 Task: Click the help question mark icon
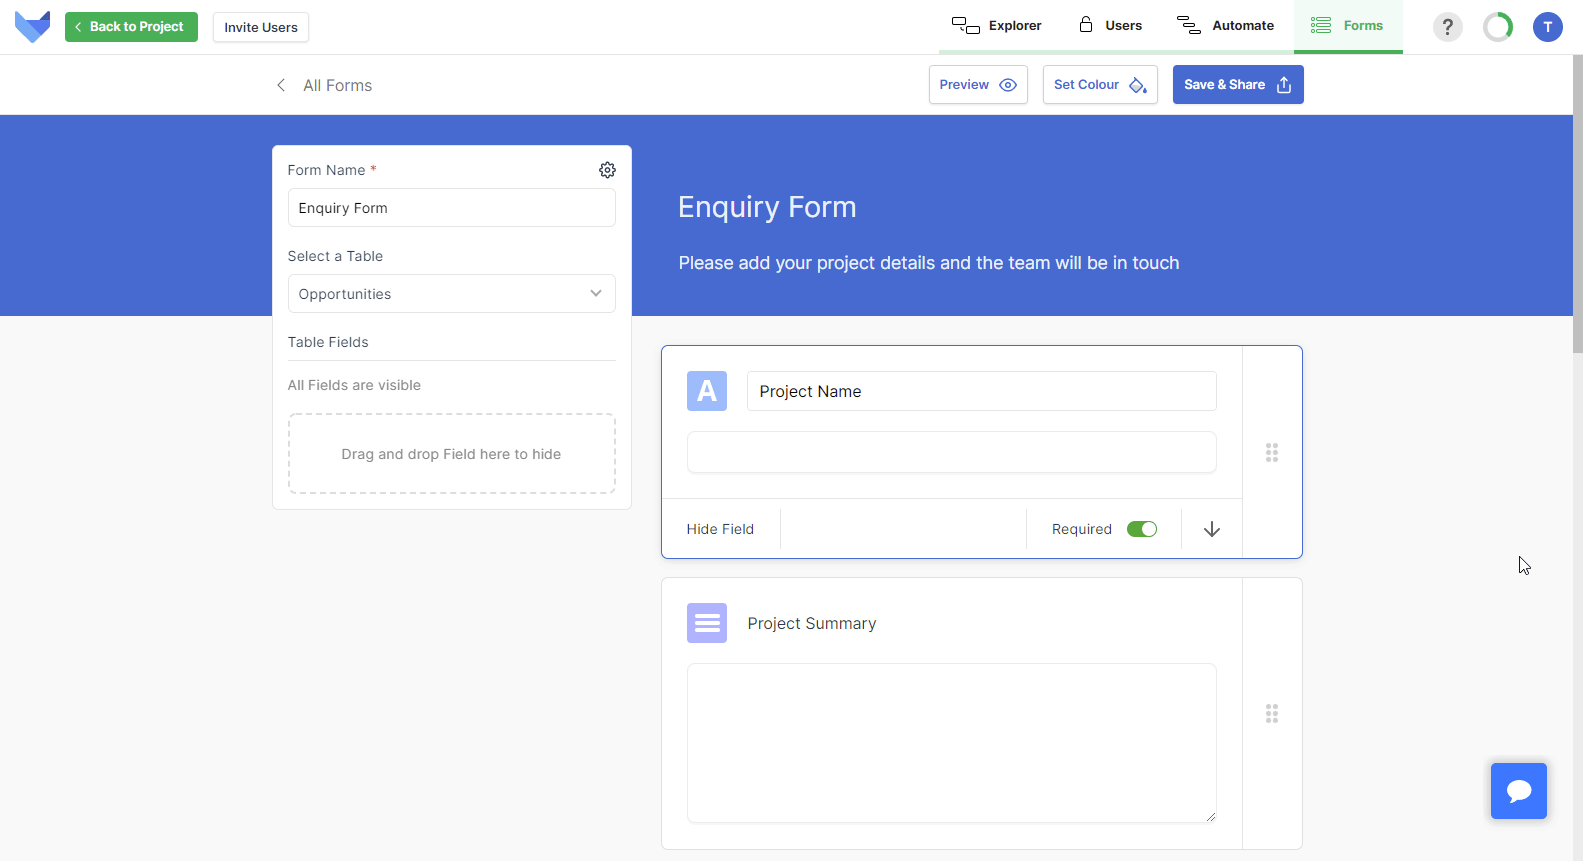(x=1447, y=27)
